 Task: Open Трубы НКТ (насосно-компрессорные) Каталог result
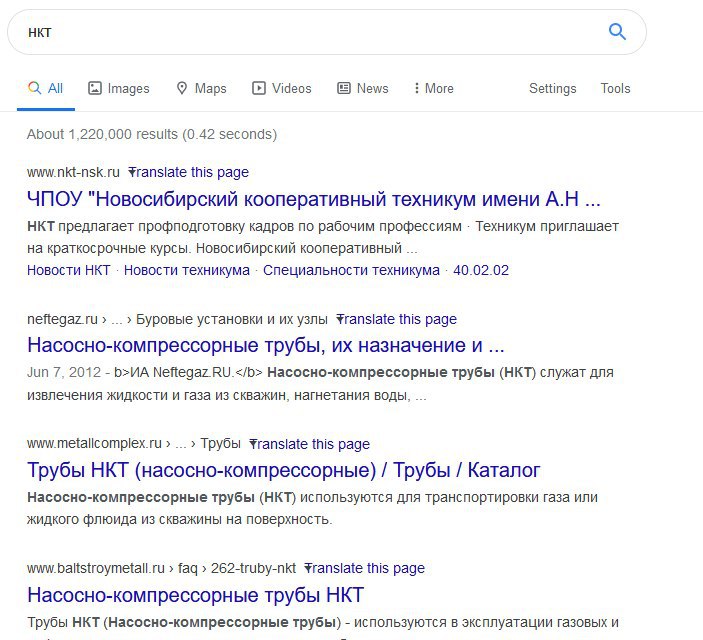283,470
